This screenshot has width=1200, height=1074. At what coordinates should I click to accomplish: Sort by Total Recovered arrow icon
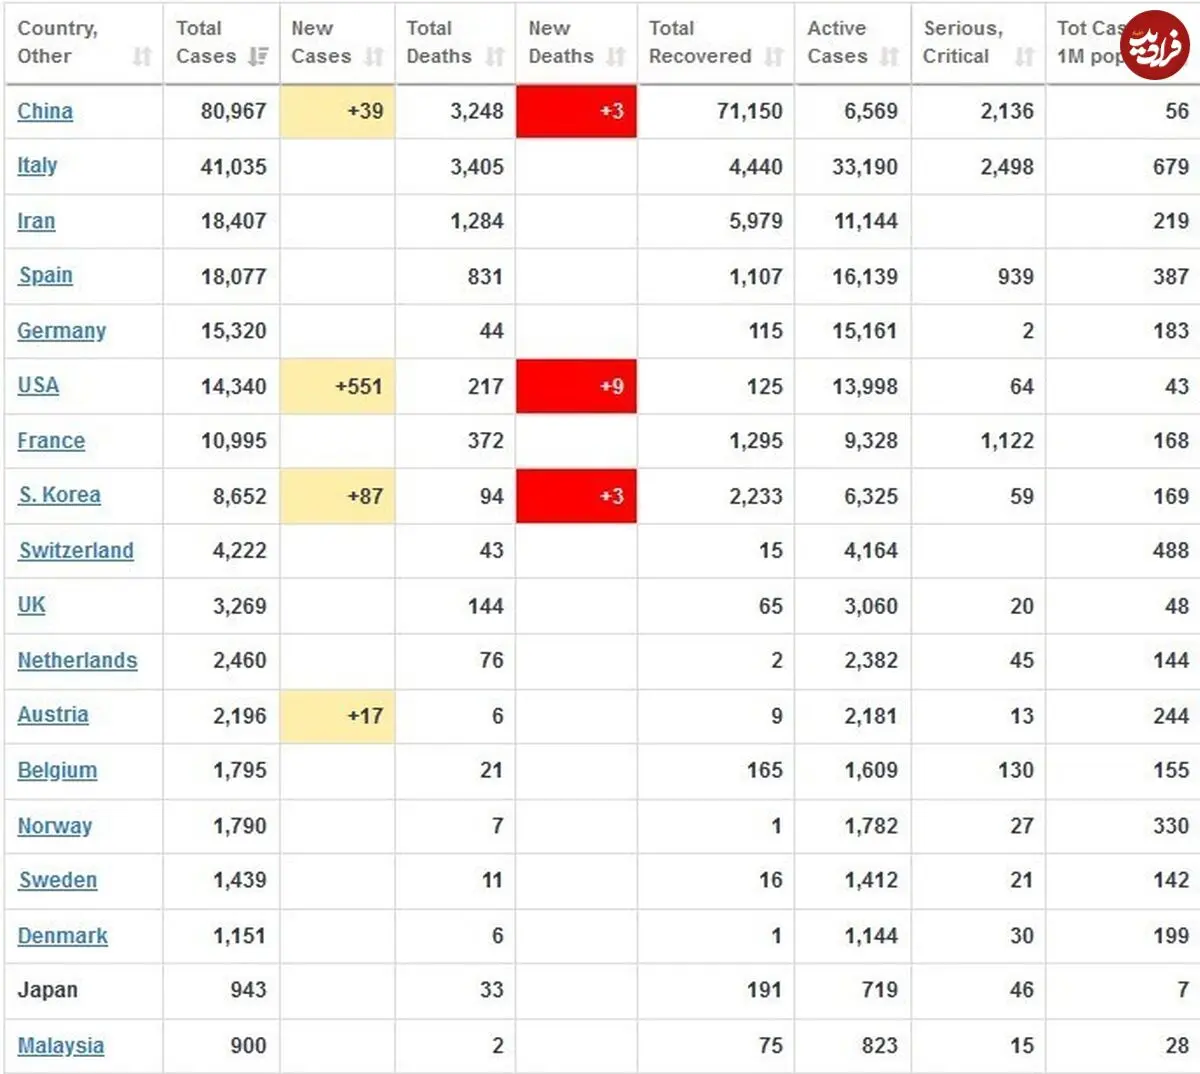(774, 57)
